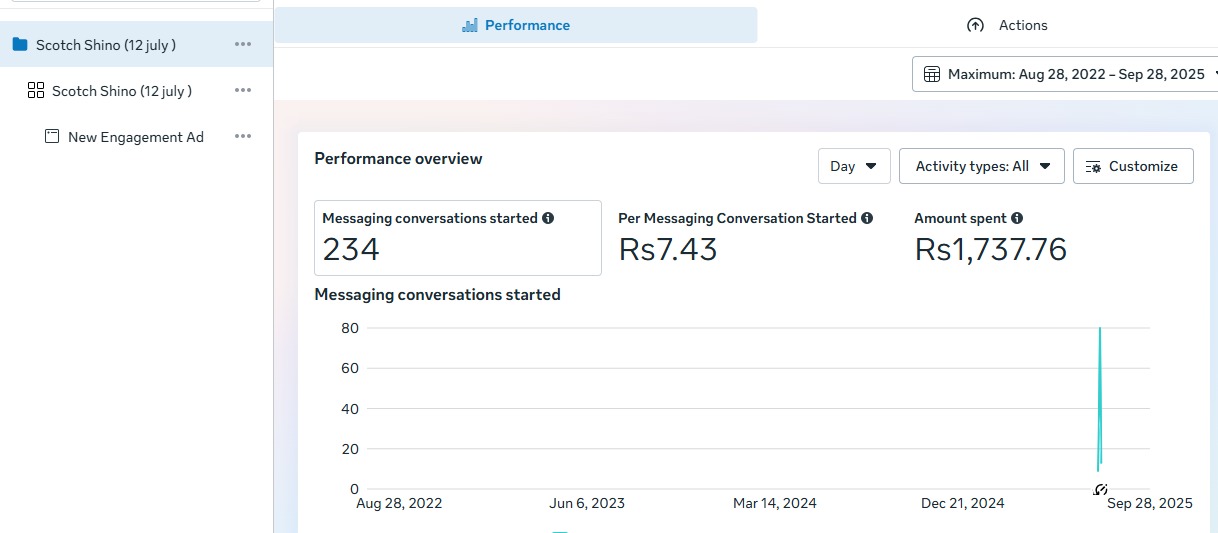Image resolution: width=1218 pixels, height=533 pixels.
Task: Open more options for the campaign folder row
Action: [243, 45]
